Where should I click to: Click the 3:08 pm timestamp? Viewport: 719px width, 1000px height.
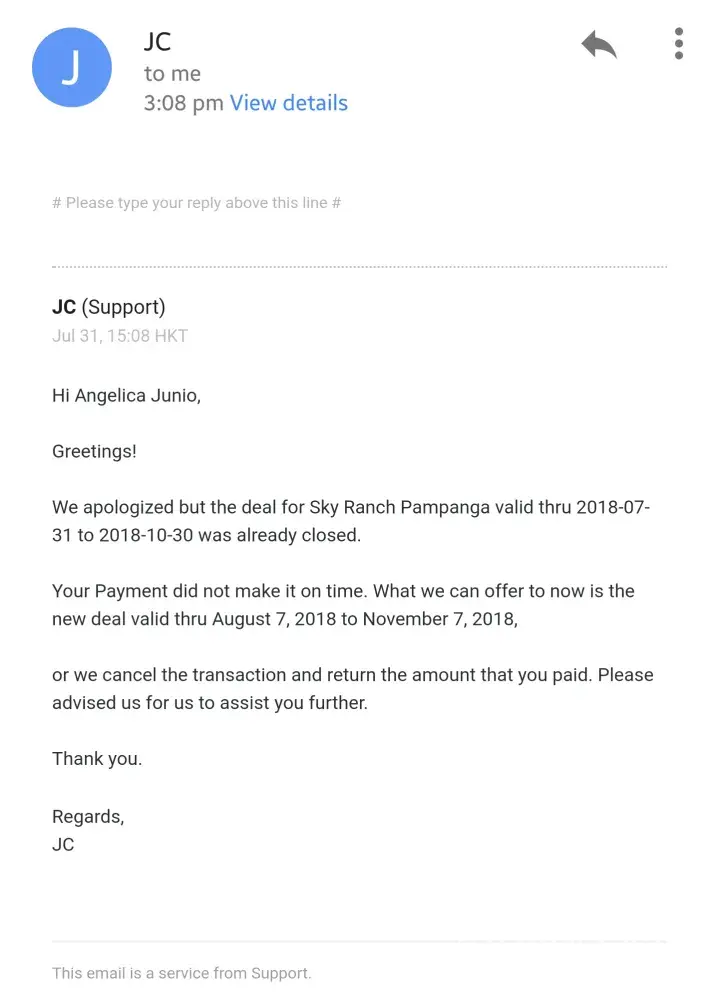coord(183,103)
